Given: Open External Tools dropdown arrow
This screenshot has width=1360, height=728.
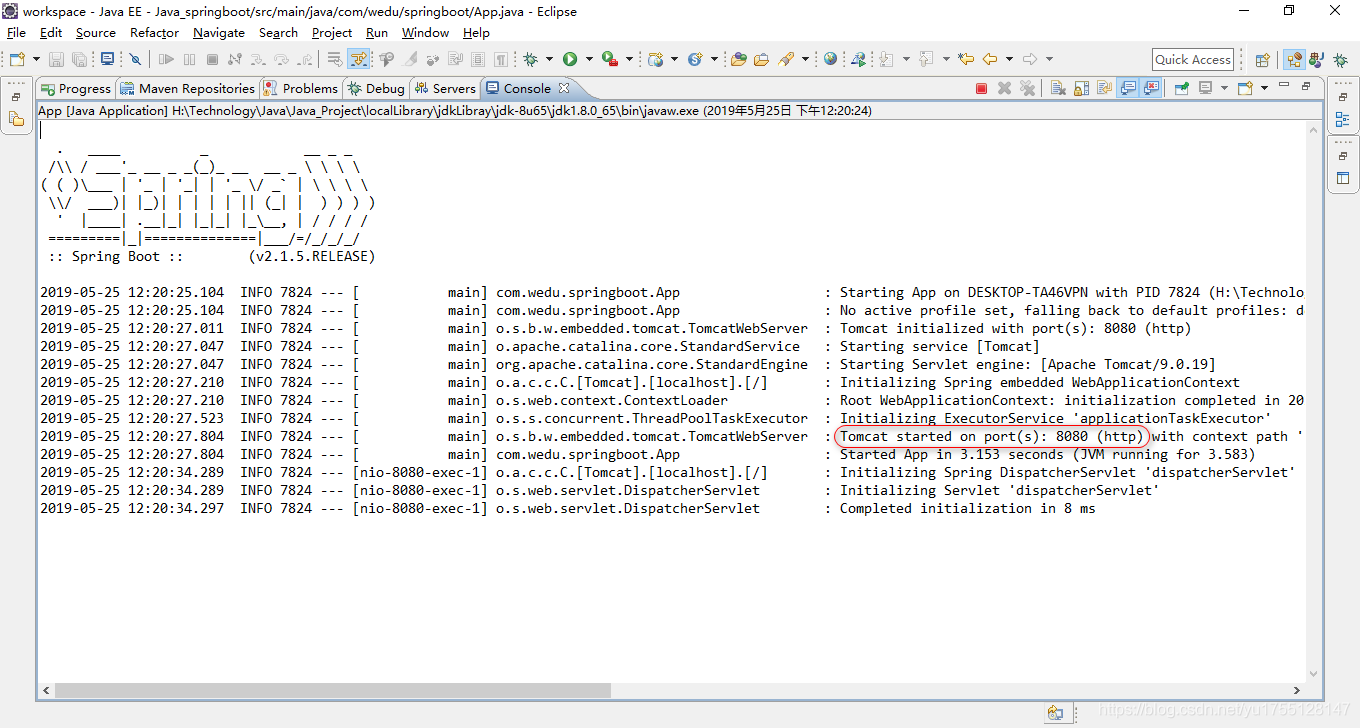Looking at the screenshot, I should tap(629, 59).
